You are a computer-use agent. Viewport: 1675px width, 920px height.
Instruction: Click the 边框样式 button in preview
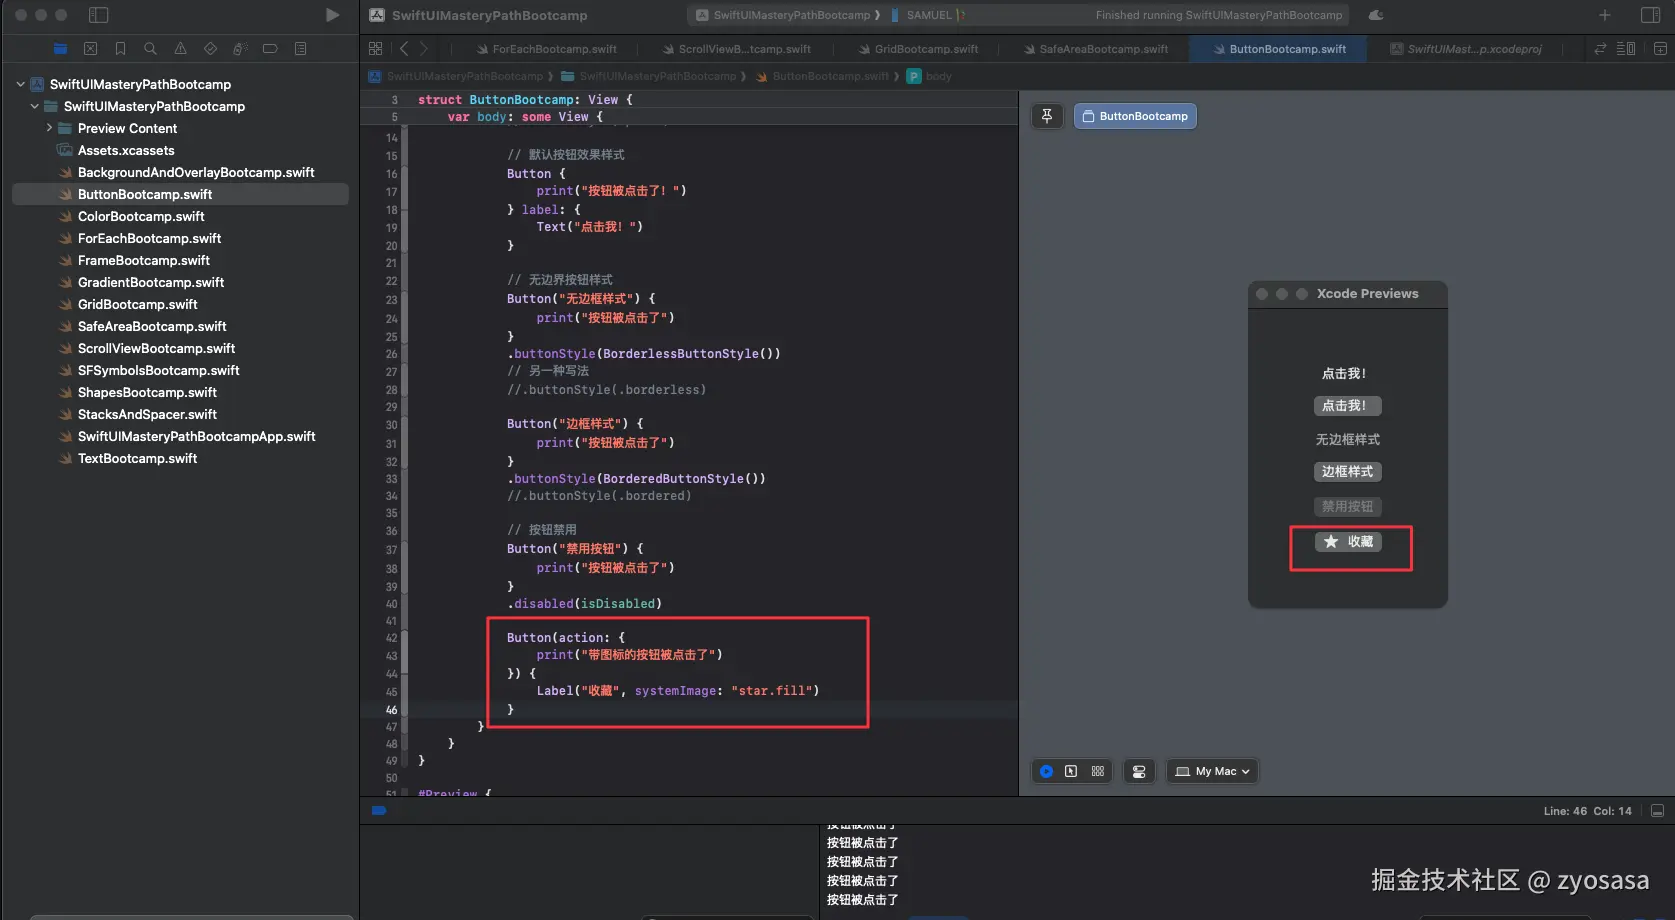pos(1347,472)
